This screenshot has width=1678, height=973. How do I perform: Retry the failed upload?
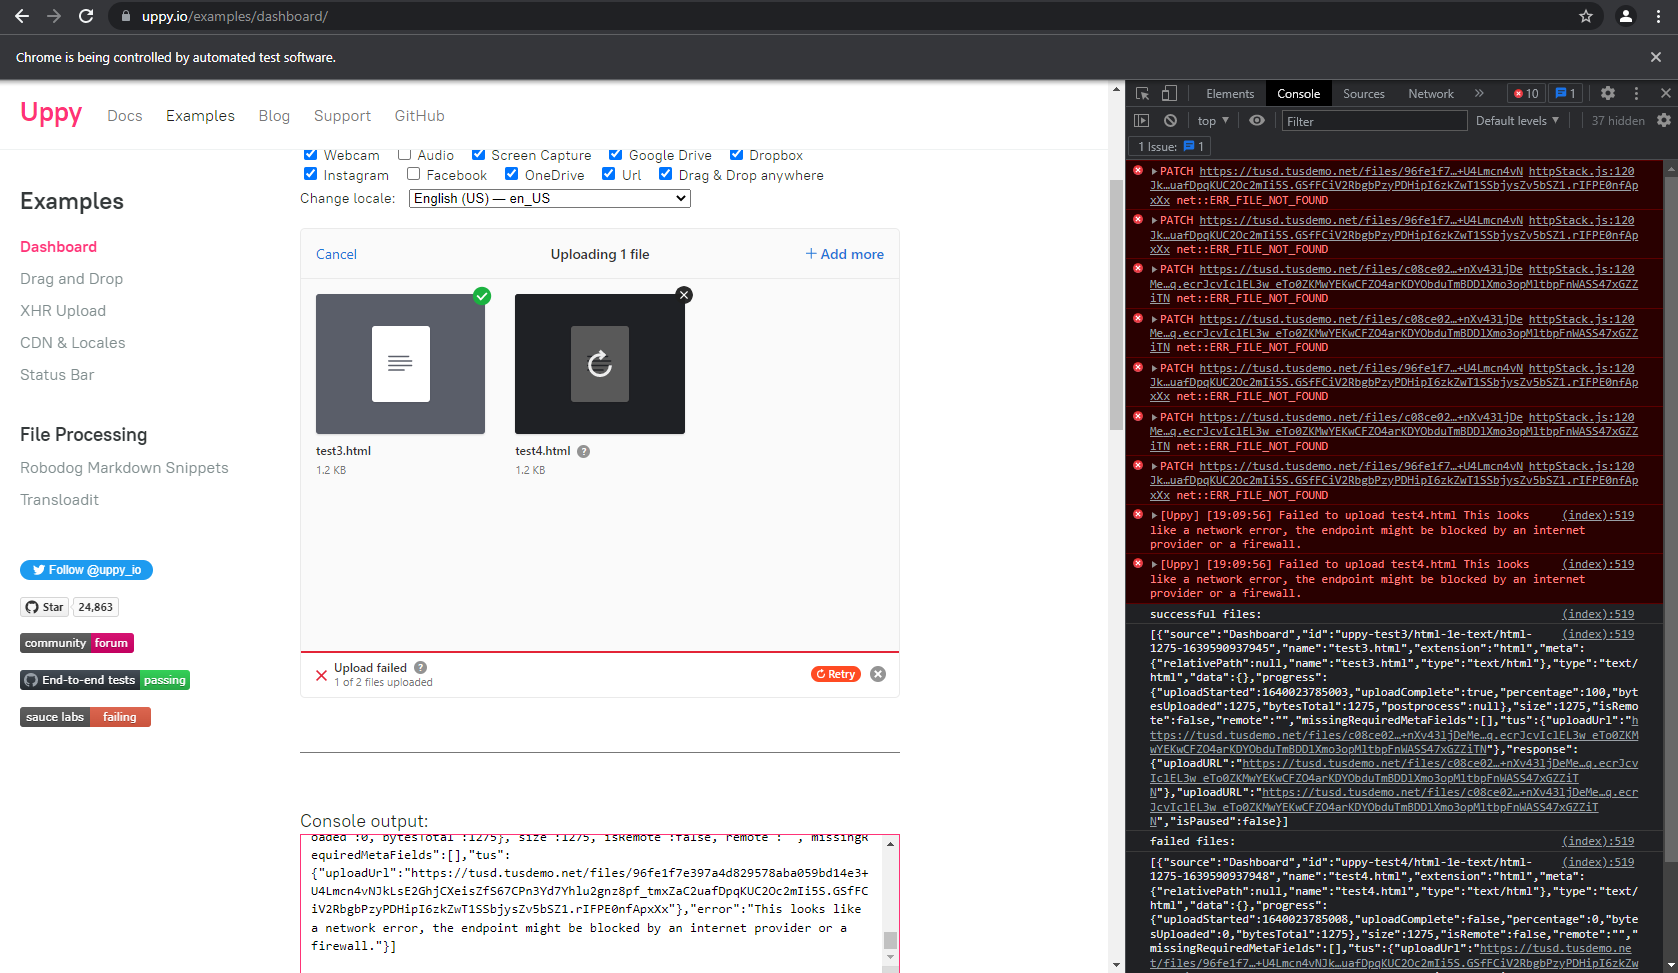(836, 673)
